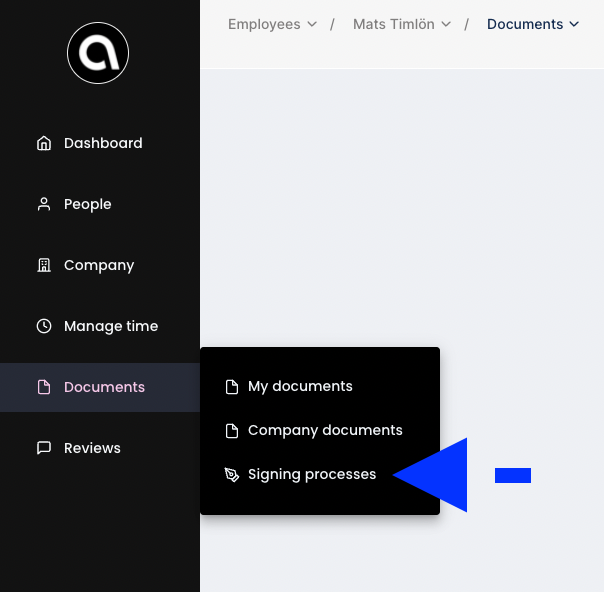Image resolution: width=604 pixels, height=592 pixels.
Task: Click the Documents file icon in sidebar
Action: (44, 387)
